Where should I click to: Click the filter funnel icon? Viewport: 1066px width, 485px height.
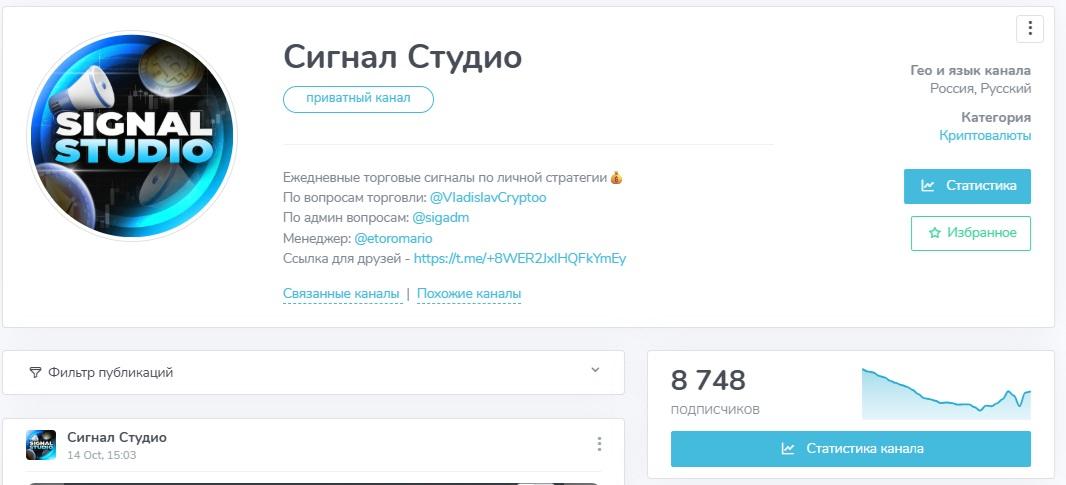pyautogui.click(x=36, y=373)
